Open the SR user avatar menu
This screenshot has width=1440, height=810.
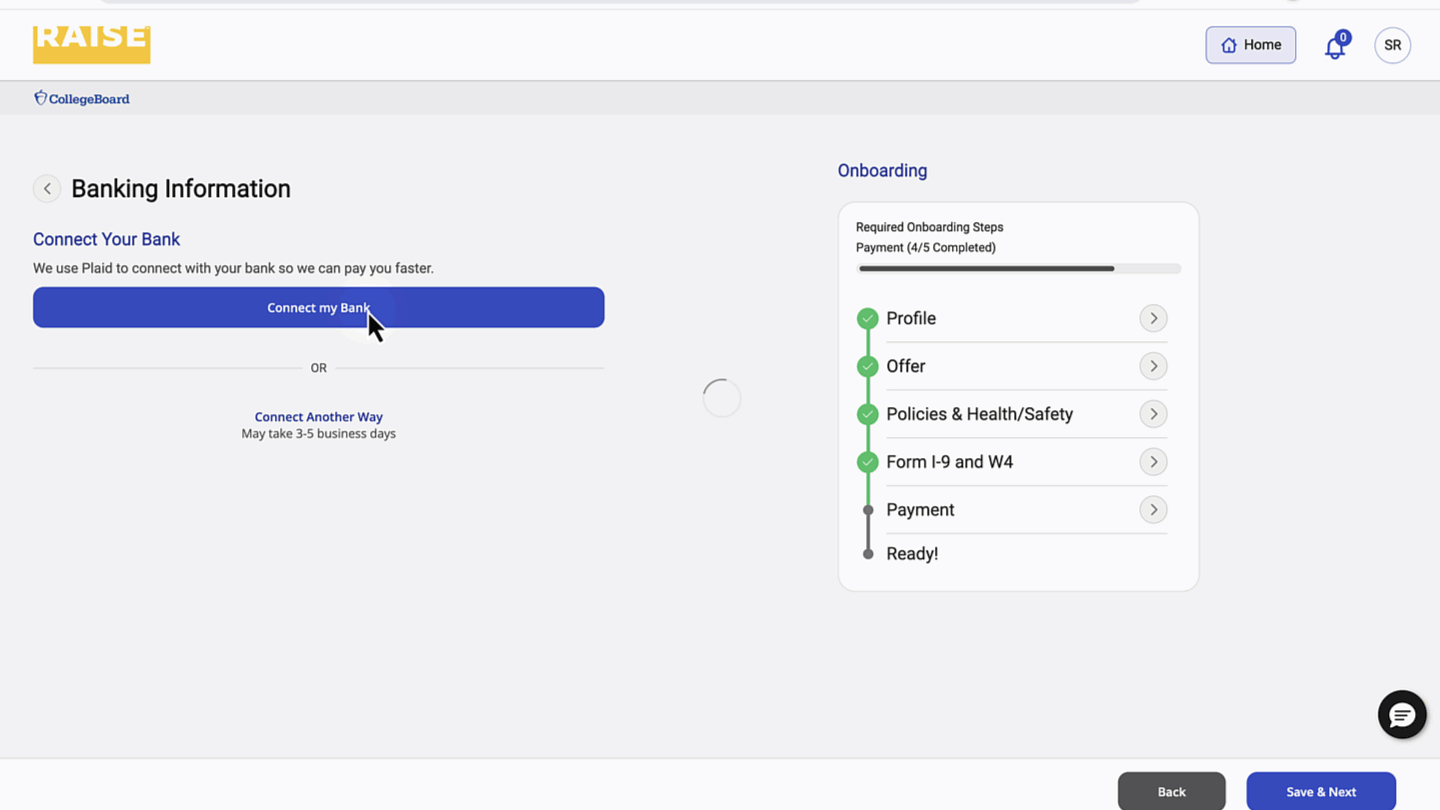point(1392,45)
